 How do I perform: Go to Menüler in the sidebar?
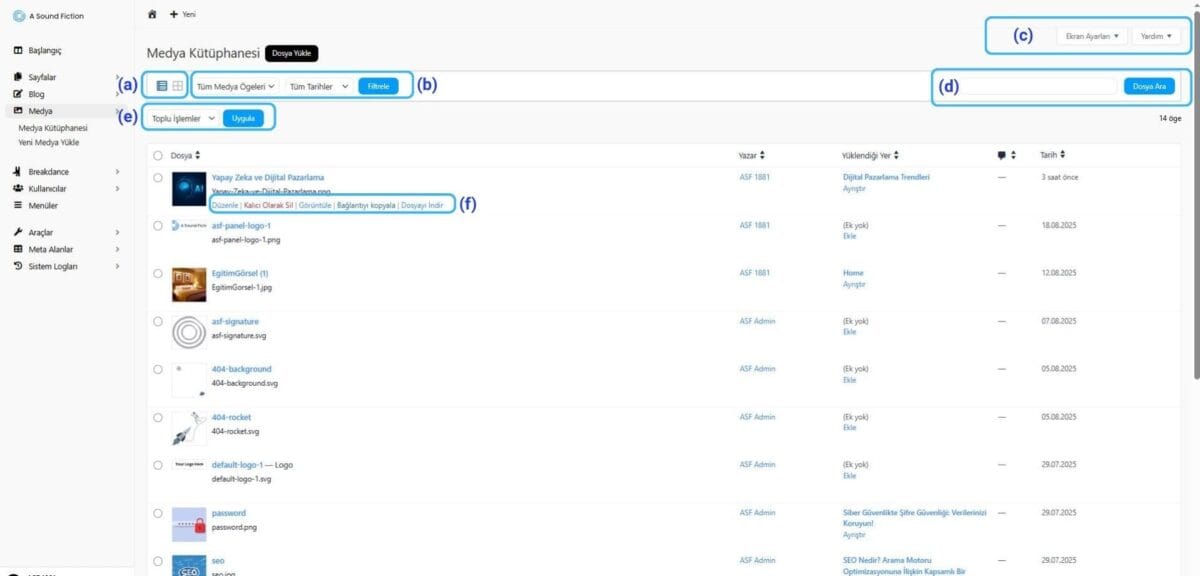click(43, 205)
